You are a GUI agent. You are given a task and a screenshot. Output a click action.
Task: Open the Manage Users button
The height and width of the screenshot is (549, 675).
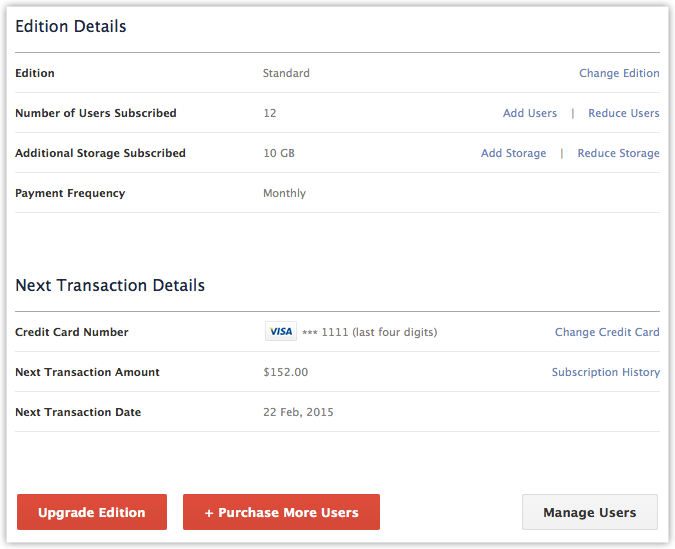click(x=589, y=512)
